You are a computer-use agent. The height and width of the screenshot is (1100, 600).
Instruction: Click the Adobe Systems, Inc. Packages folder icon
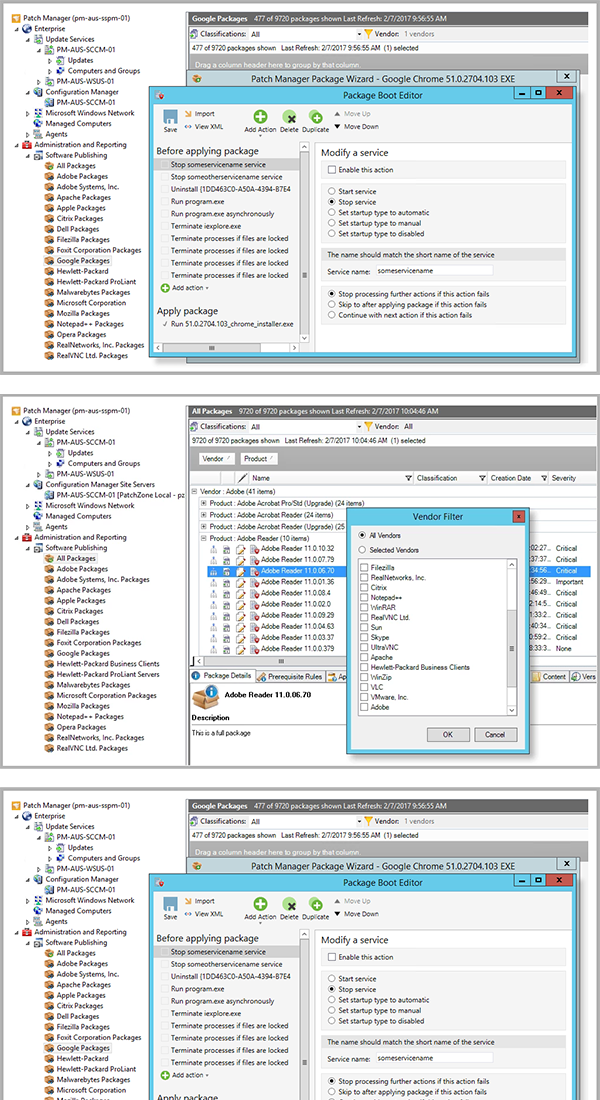click(50, 579)
